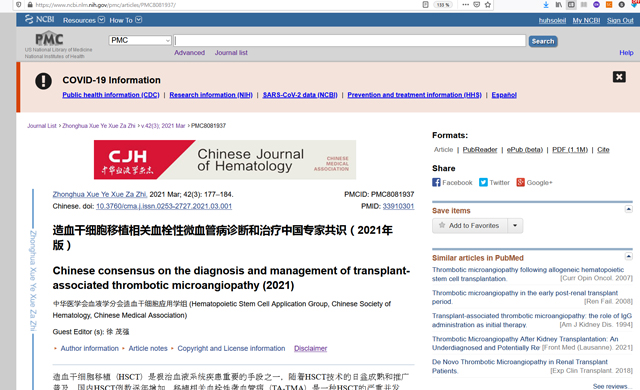Open the PMC database selector dropdown
This screenshot has height=390, width=640.
pos(140,40)
